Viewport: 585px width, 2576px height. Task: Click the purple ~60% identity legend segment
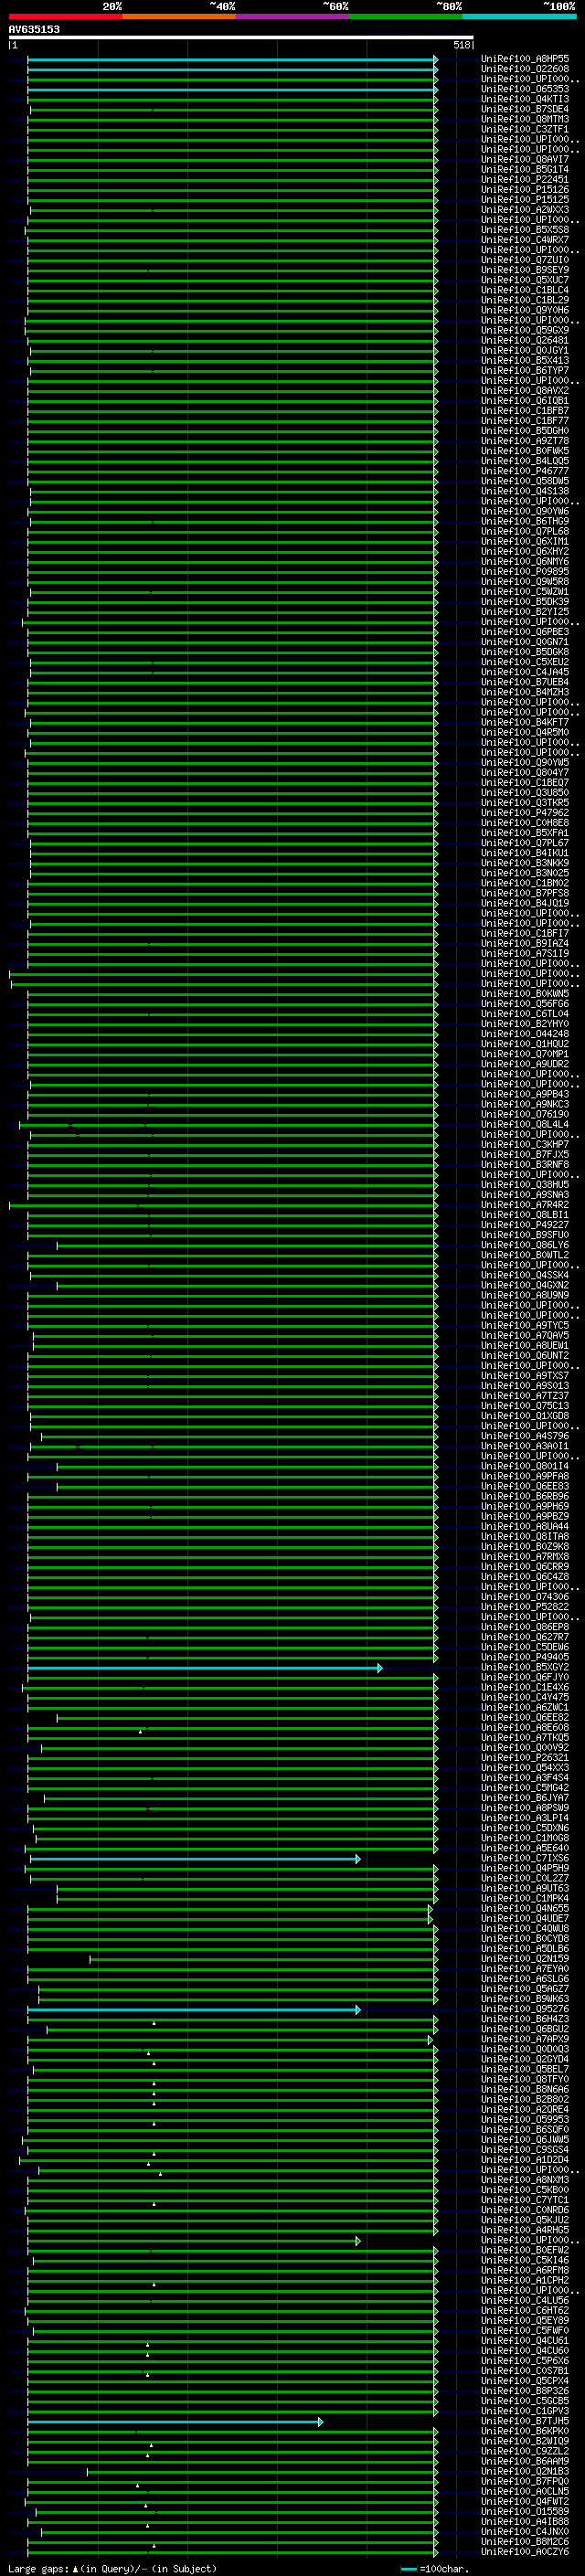(292, 16)
